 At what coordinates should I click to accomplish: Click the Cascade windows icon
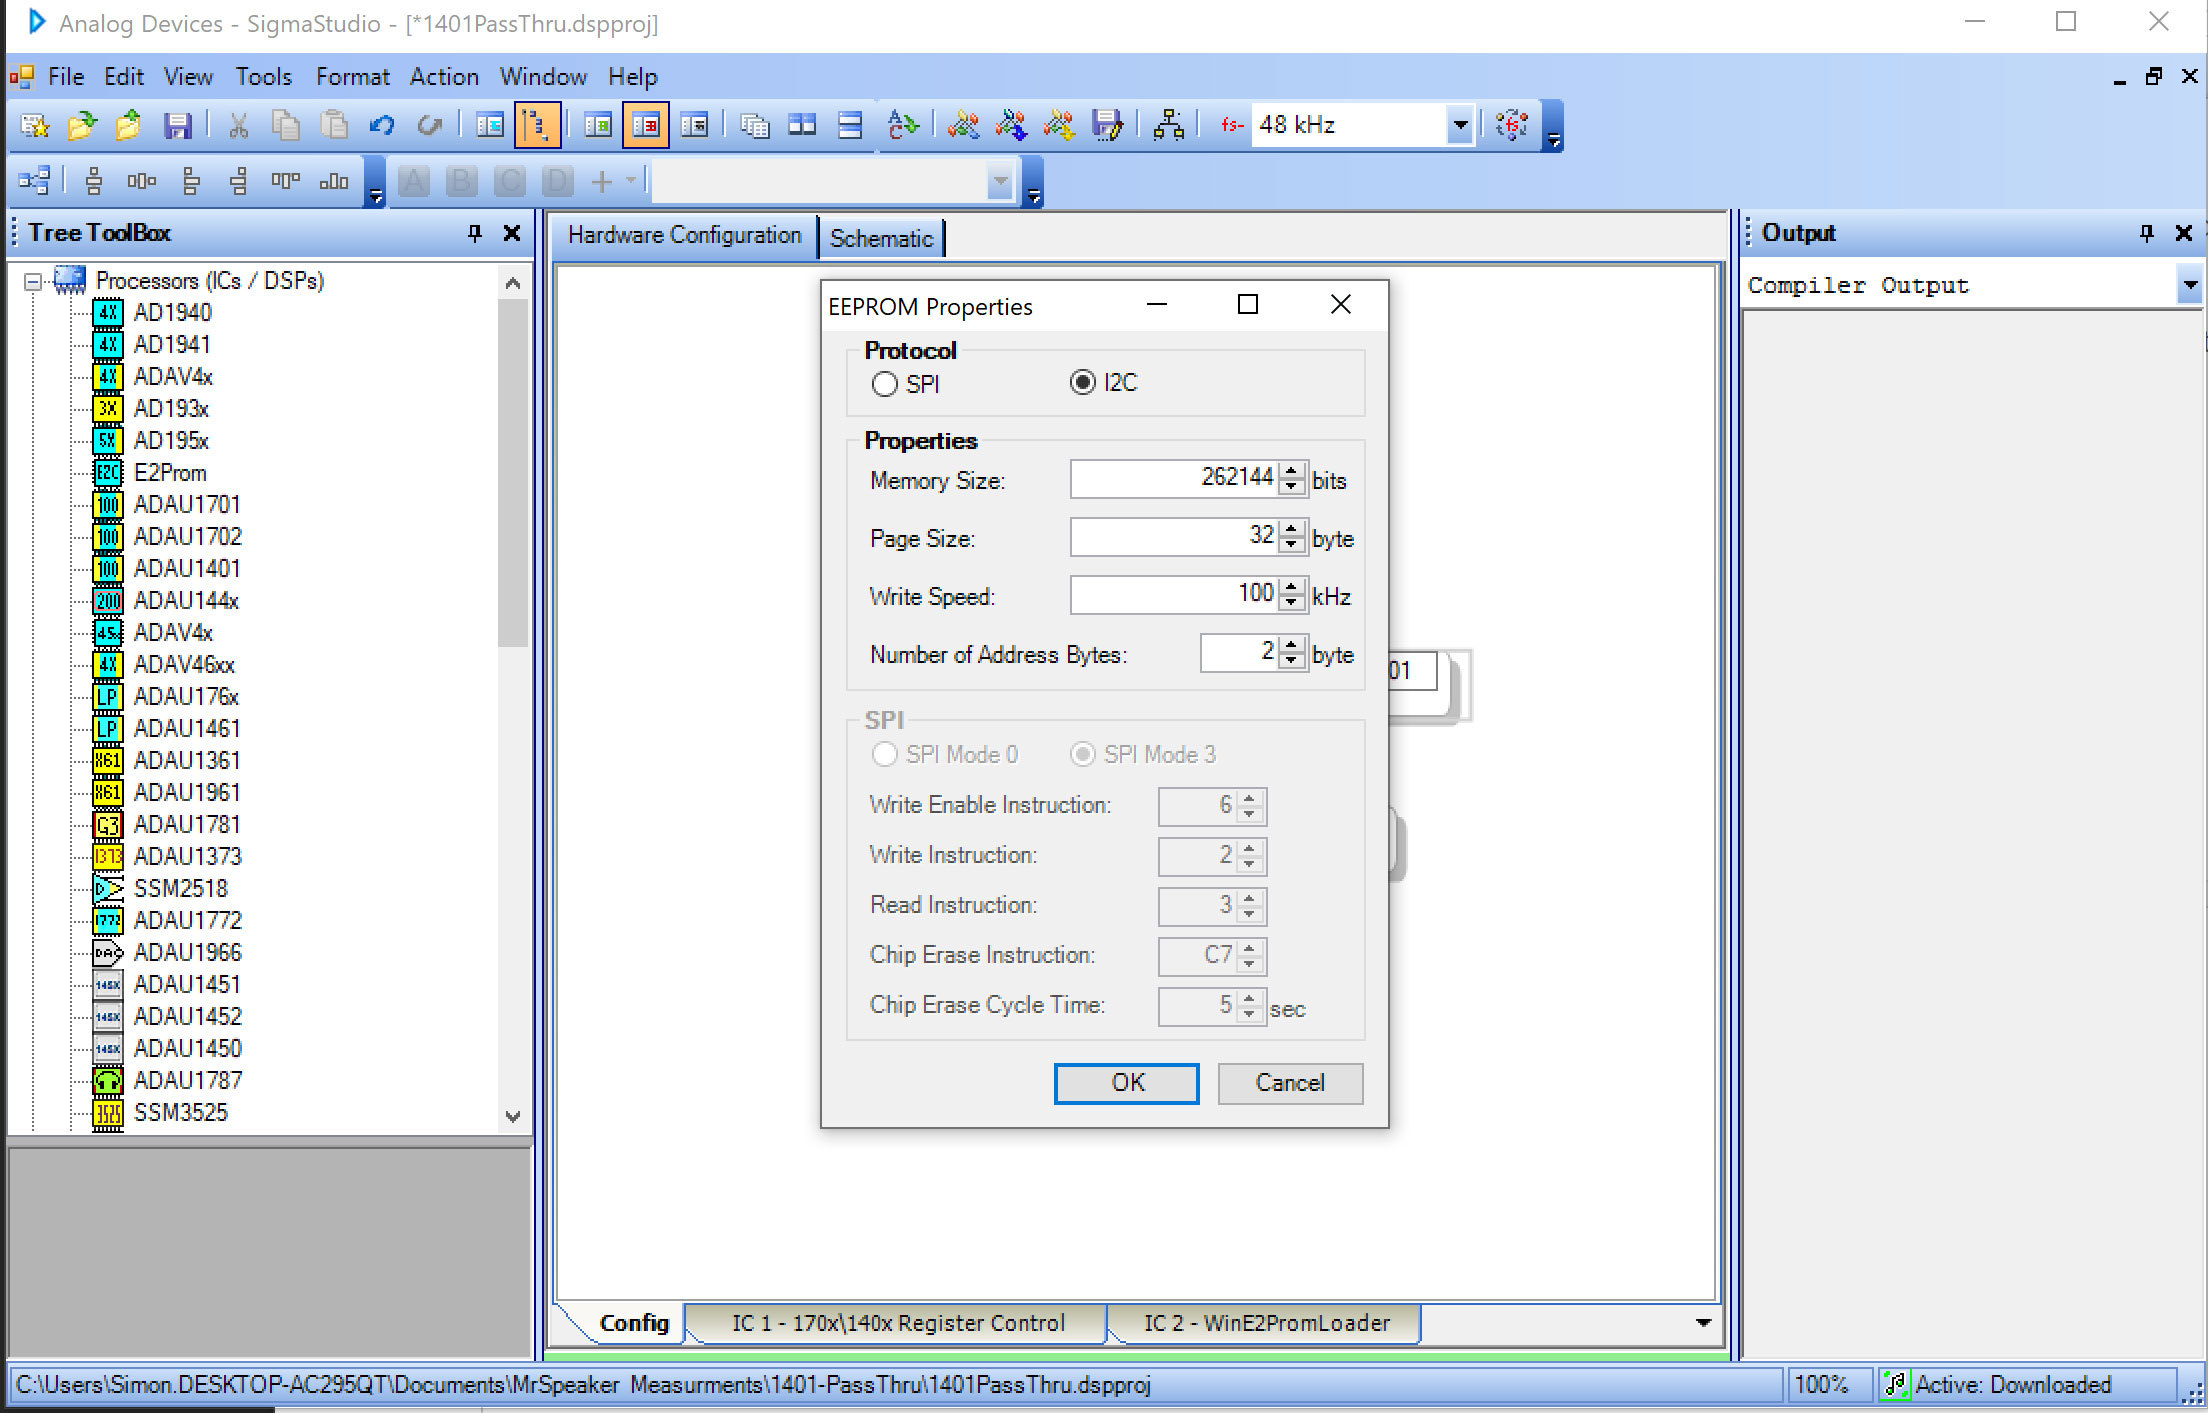pos(754,125)
